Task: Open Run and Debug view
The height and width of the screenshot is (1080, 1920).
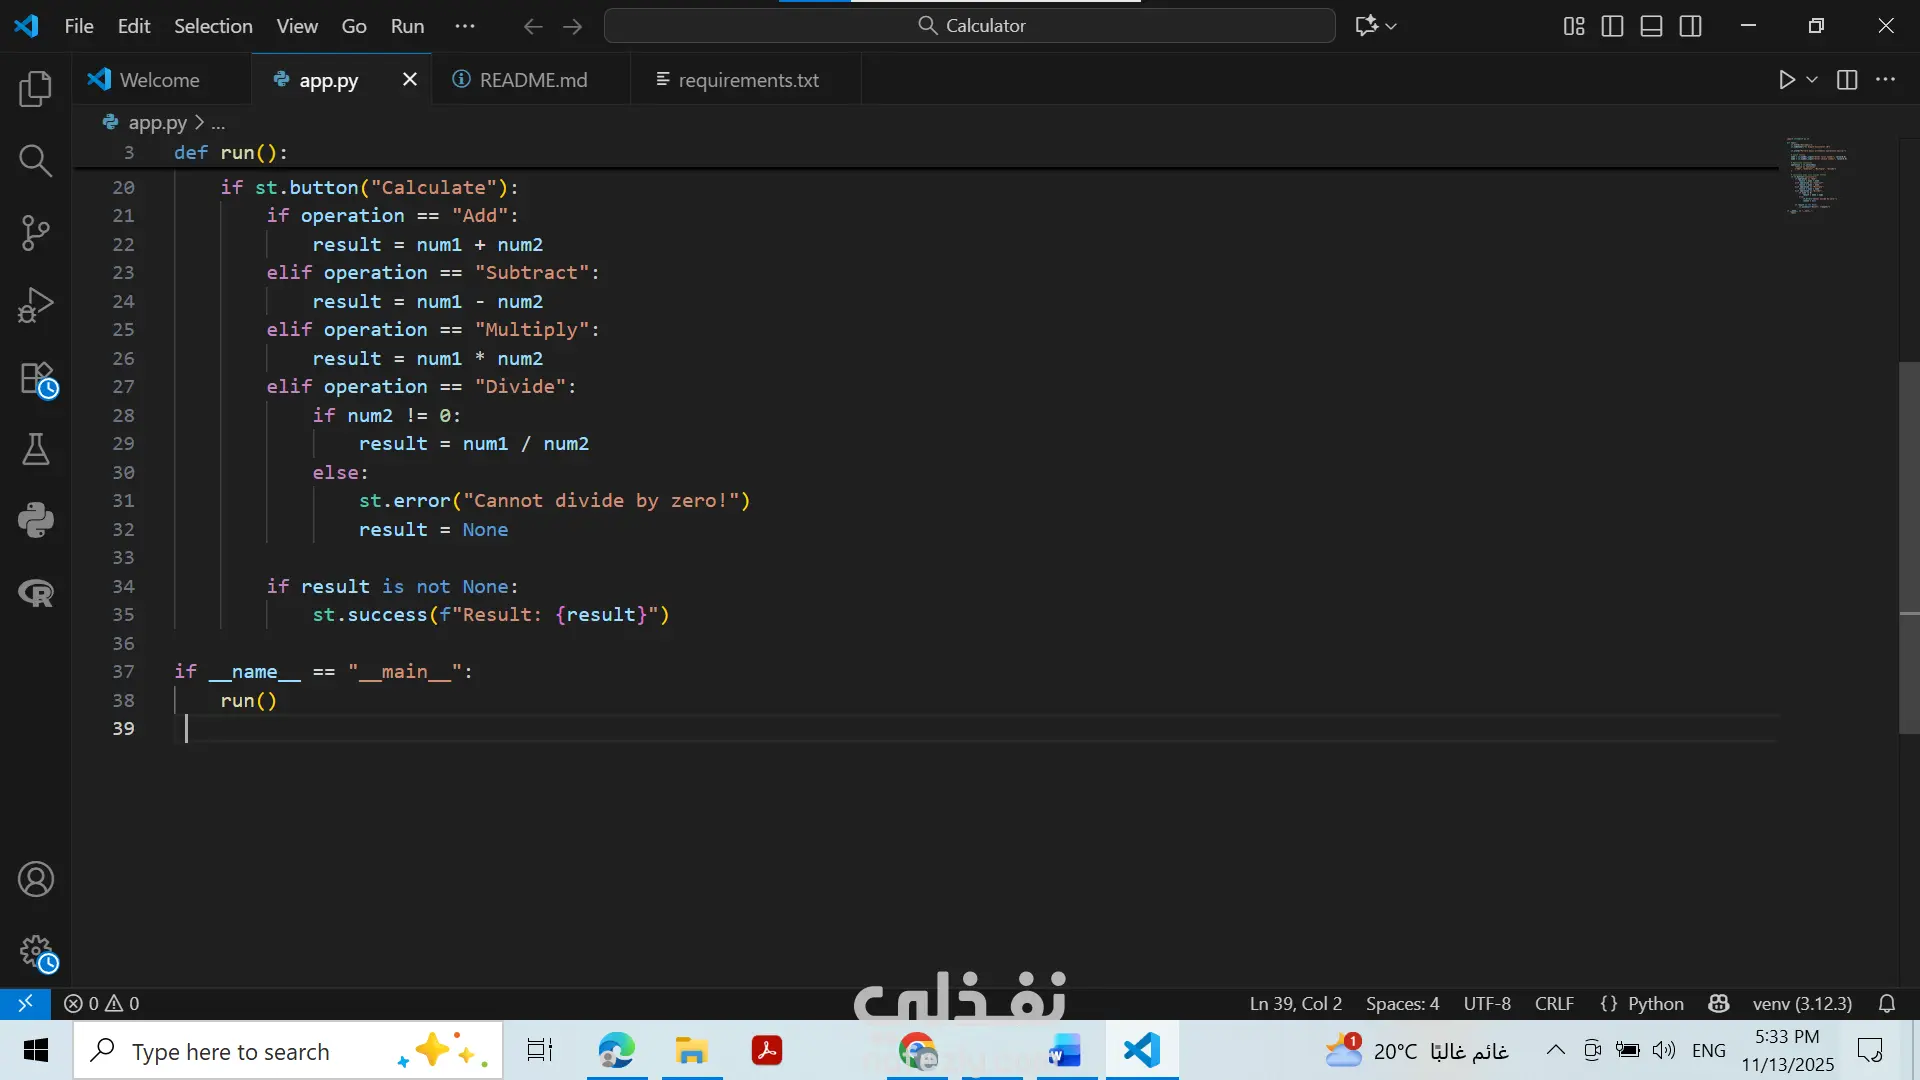Action: click(x=35, y=305)
